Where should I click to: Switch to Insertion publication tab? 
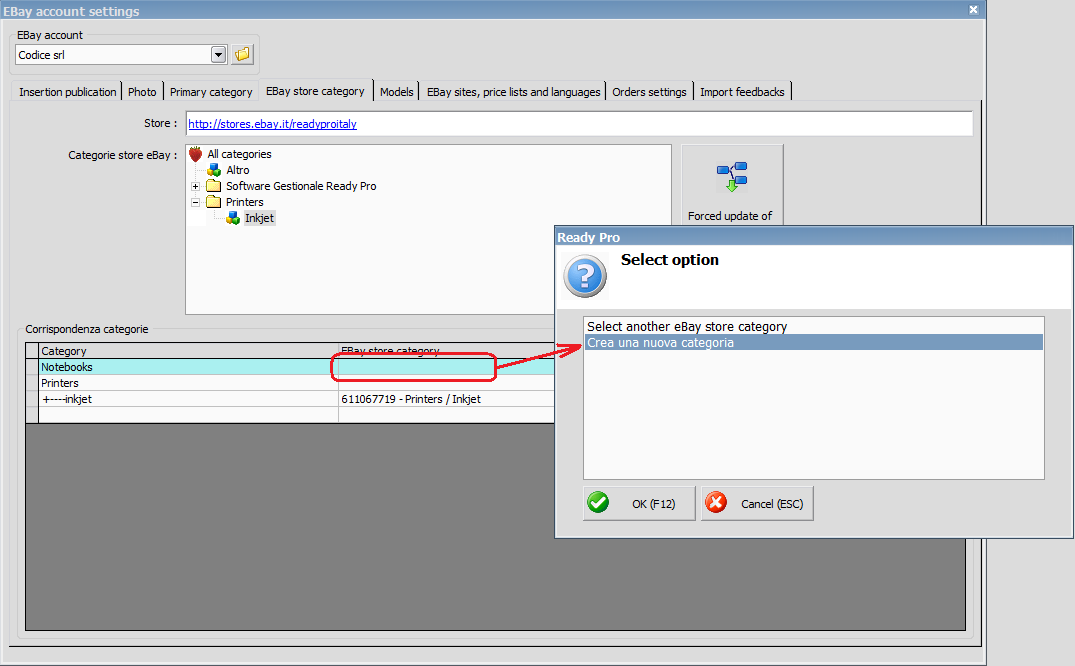[x=67, y=92]
